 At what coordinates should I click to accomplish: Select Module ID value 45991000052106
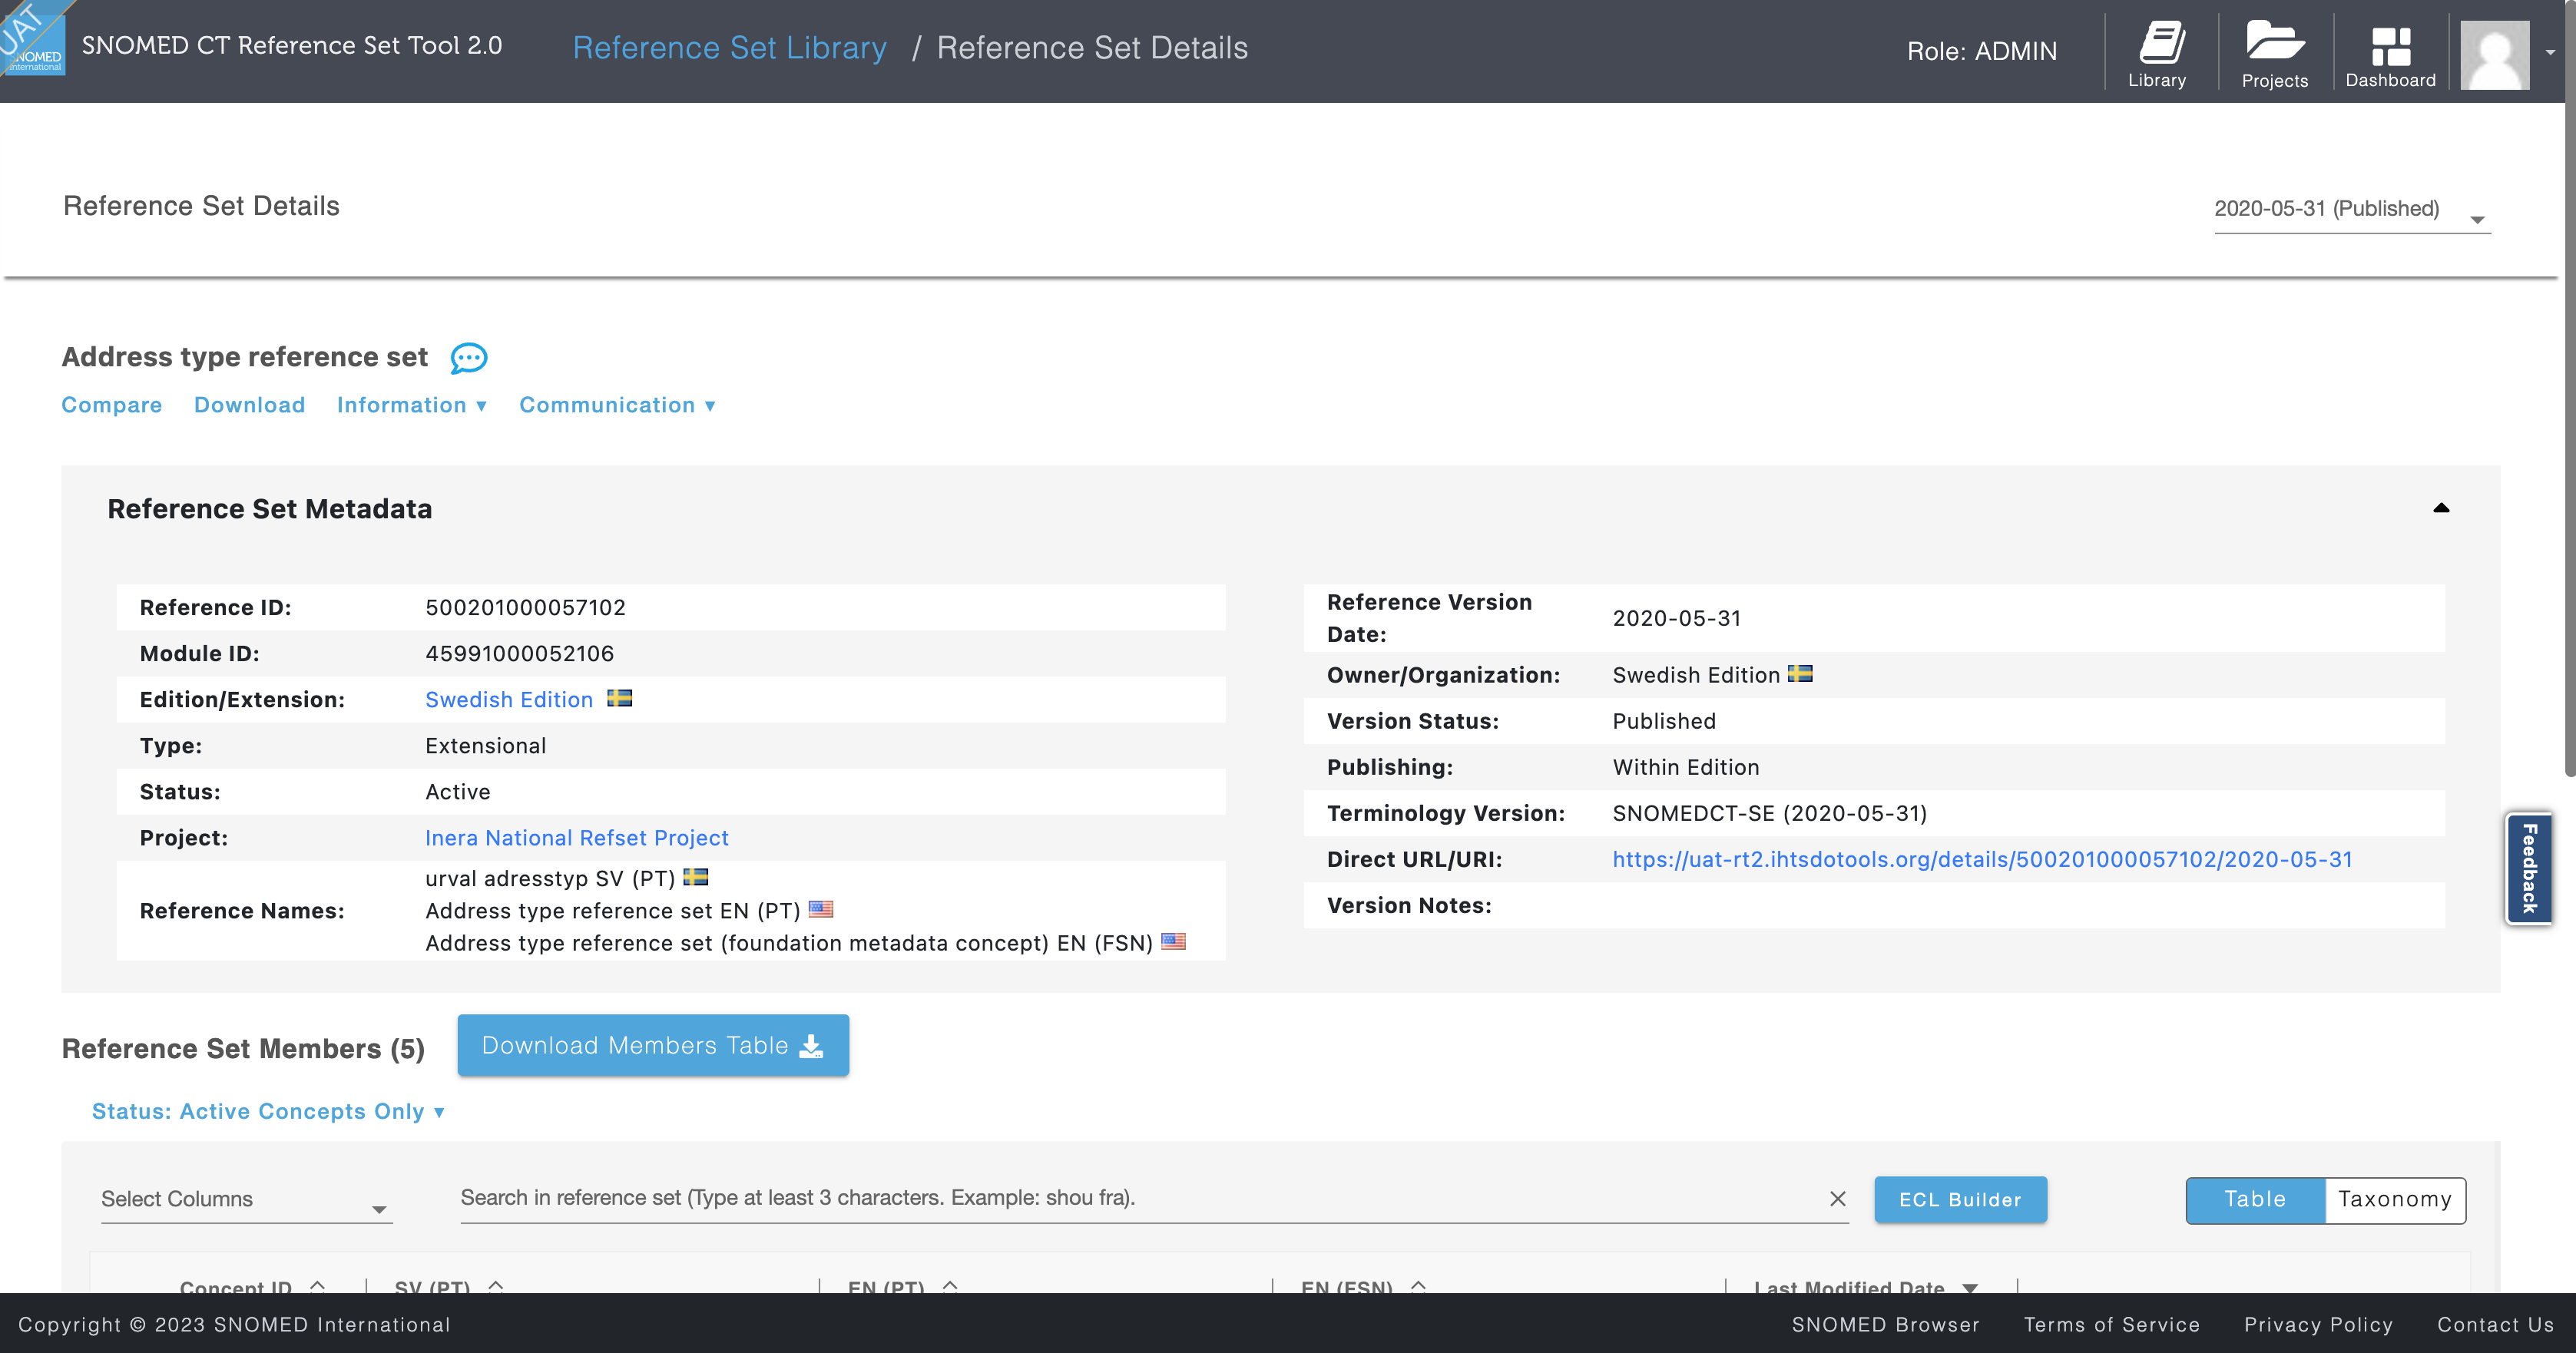519,653
